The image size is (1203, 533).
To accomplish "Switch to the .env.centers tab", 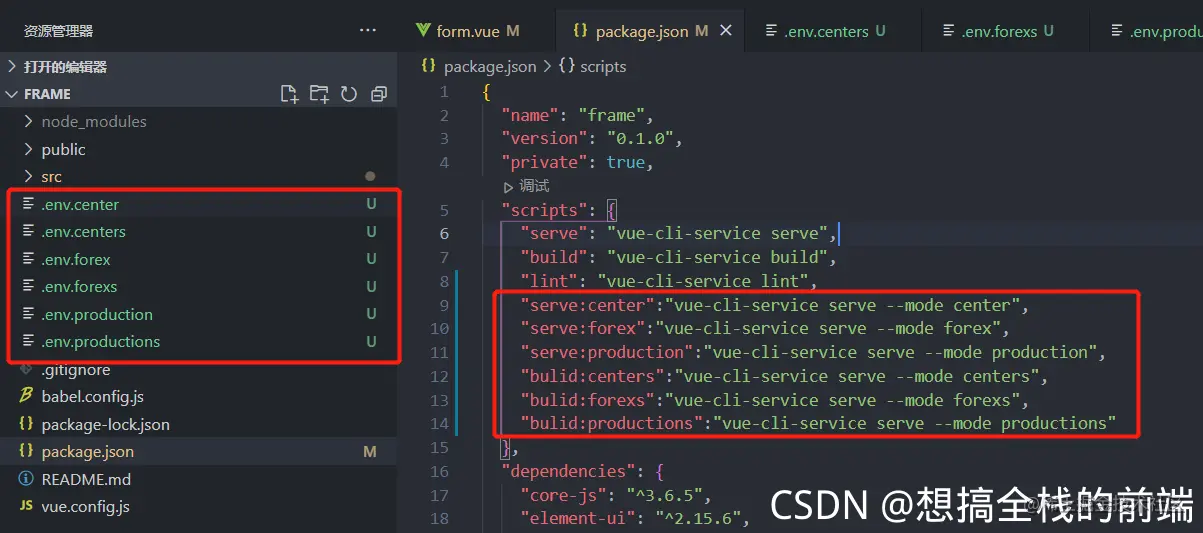I will tap(826, 31).
